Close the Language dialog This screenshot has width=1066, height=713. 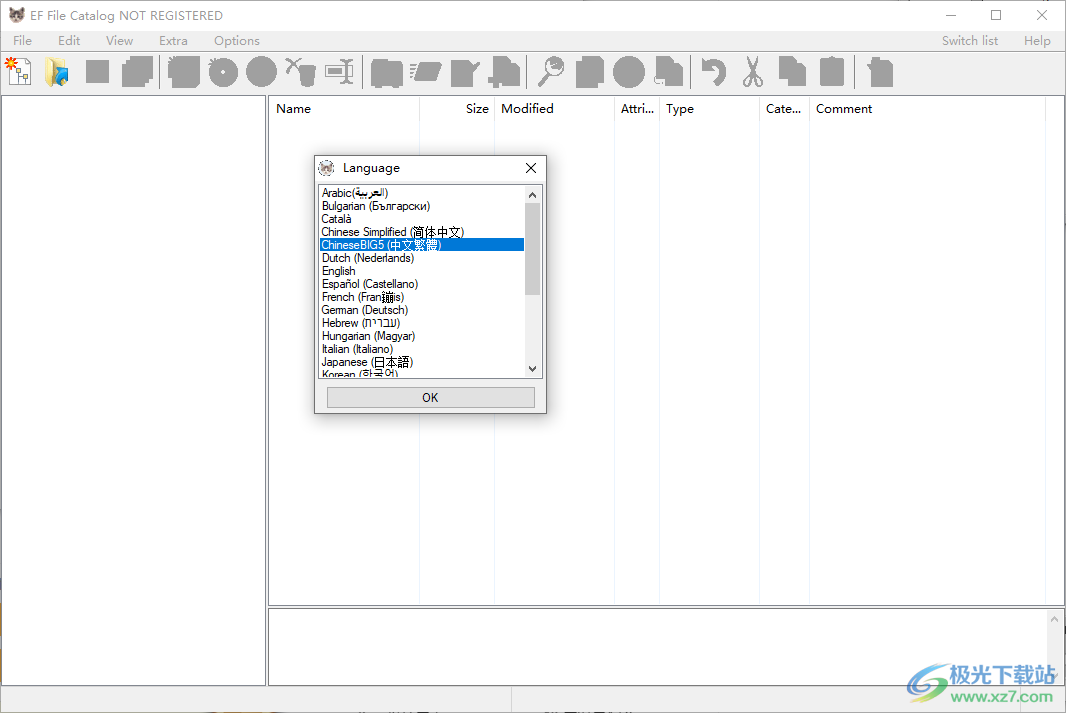(531, 168)
